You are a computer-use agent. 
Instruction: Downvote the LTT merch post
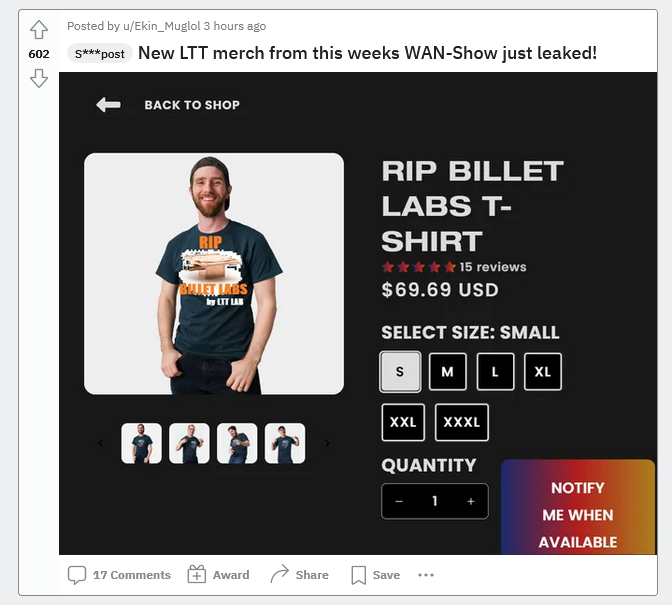pyautogui.click(x=39, y=78)
